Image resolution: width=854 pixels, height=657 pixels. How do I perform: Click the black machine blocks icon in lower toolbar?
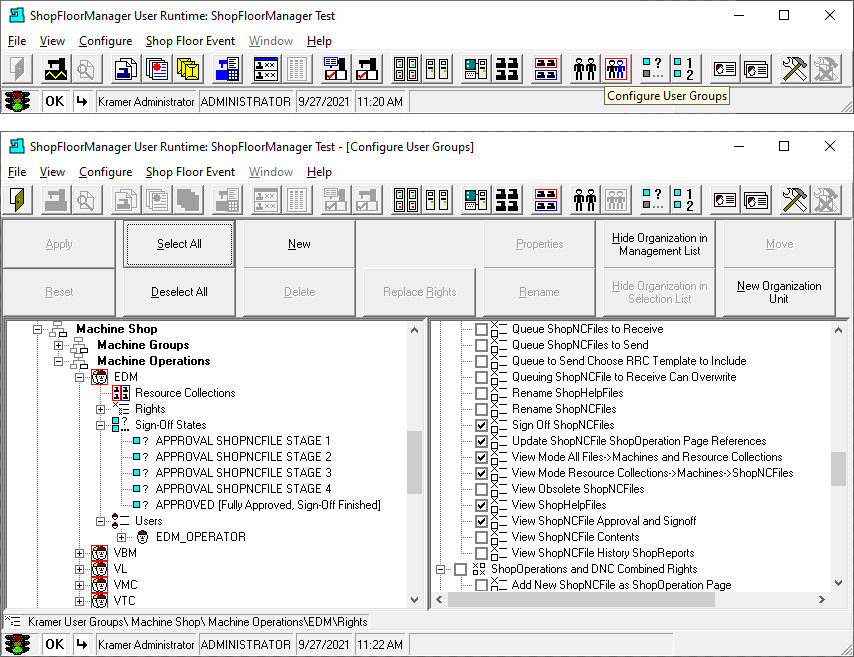tap(507, 200)
